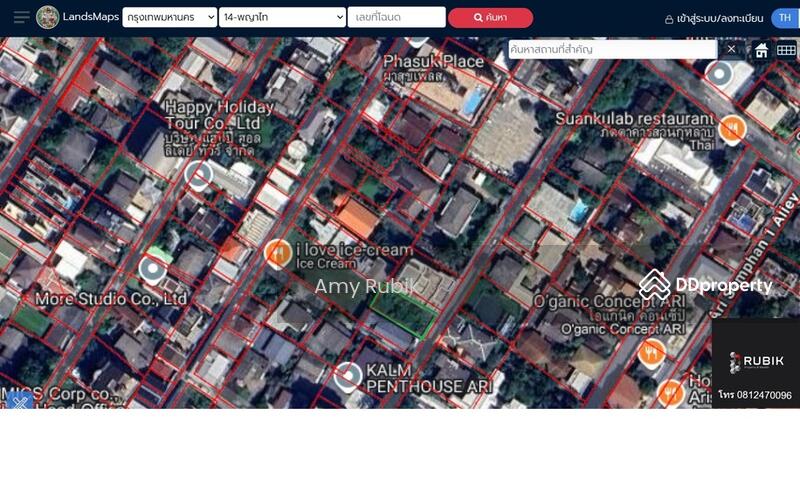Open the district dropdown 14-พญาไท
This screenshot has height=491, width=800.
[x=282, y=17]
